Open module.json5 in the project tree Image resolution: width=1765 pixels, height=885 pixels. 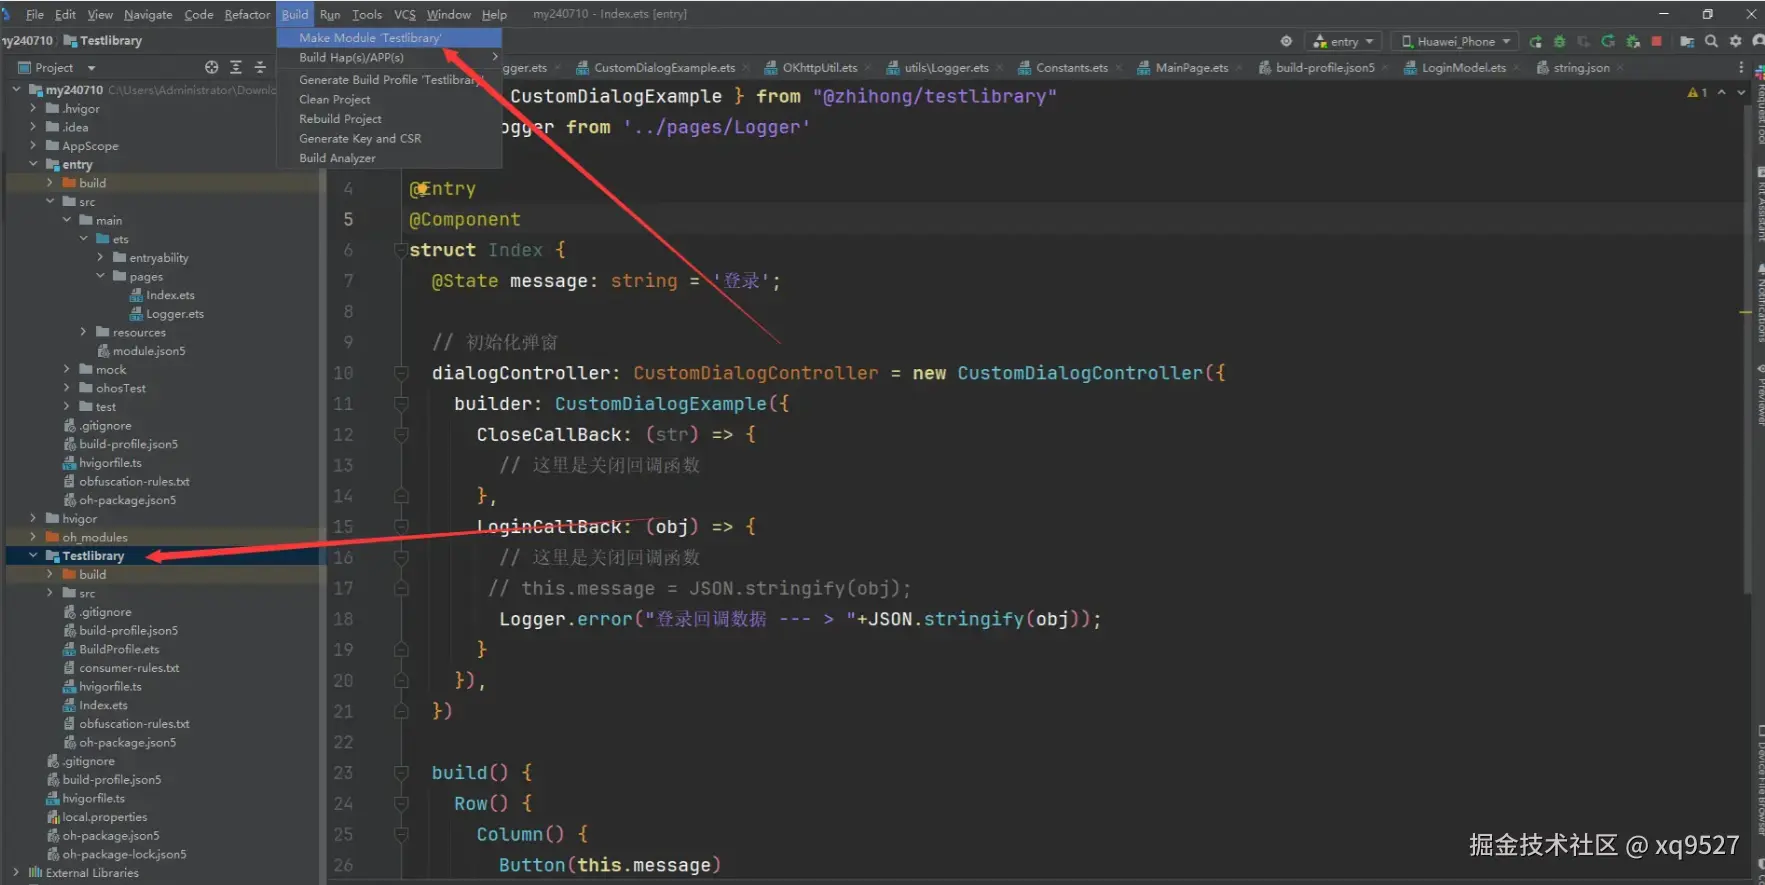click(148, 351)
